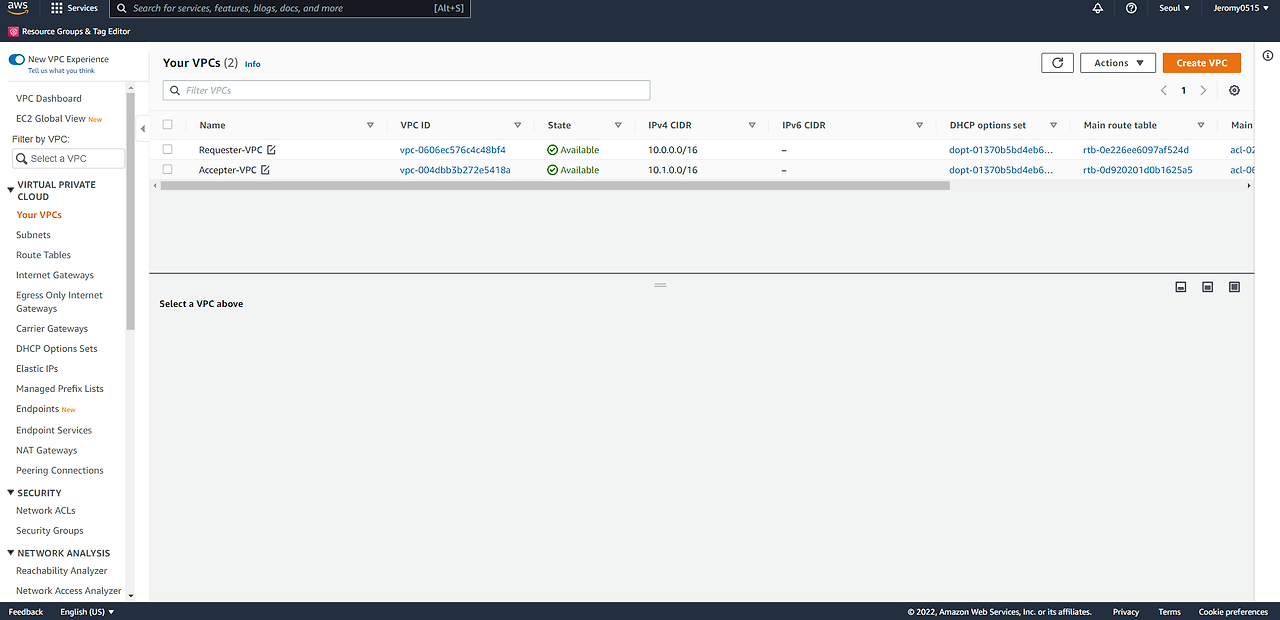Go to previous page of VPCs
Viewport: 1280px width, 620px height.
[x=1163, y=90]
